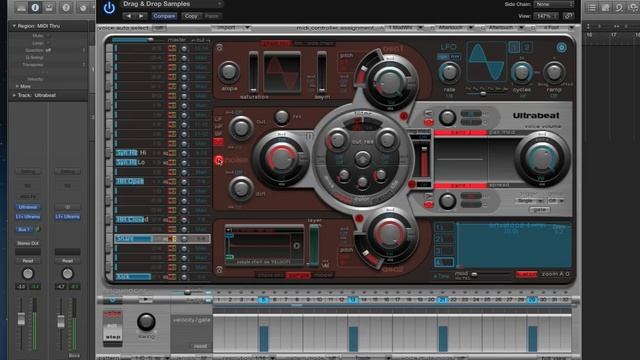Select LFO 1 button
Viewport: 640px width, 360px height.
(x=514, y=47)
